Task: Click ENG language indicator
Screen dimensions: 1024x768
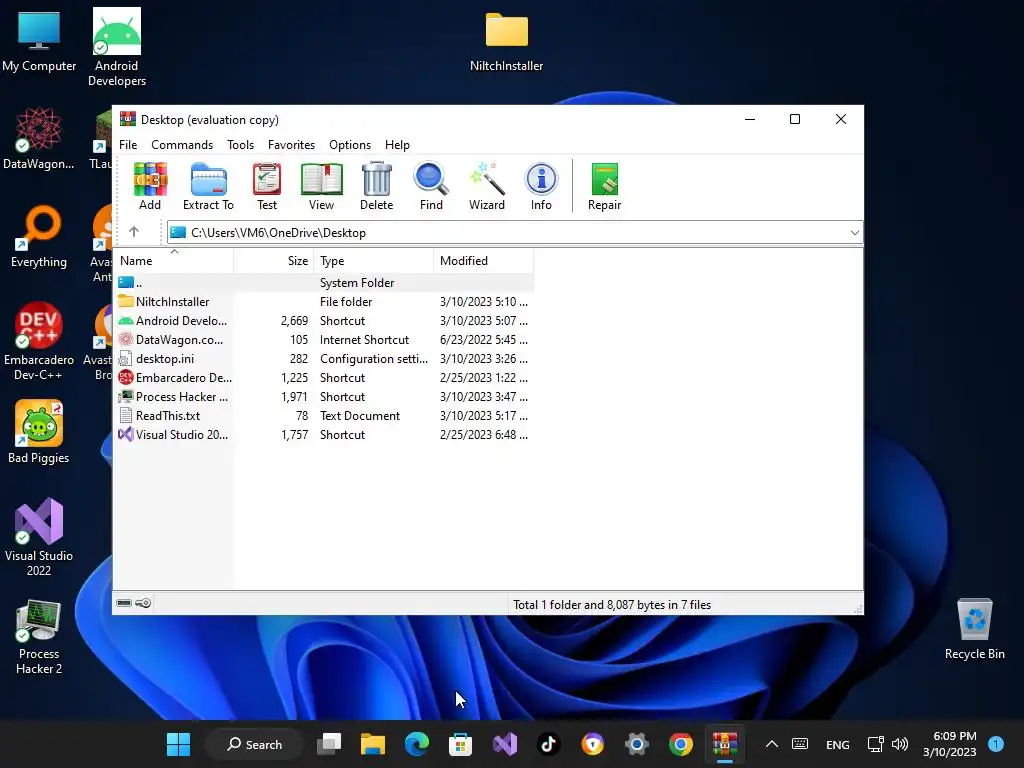Action: click(x=837, y=744)
